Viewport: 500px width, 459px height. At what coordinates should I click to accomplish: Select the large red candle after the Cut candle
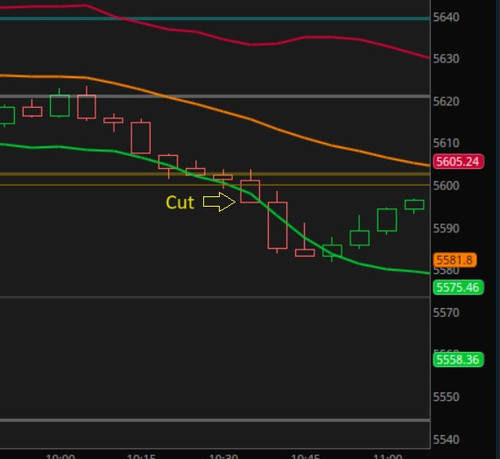[277, 225]
